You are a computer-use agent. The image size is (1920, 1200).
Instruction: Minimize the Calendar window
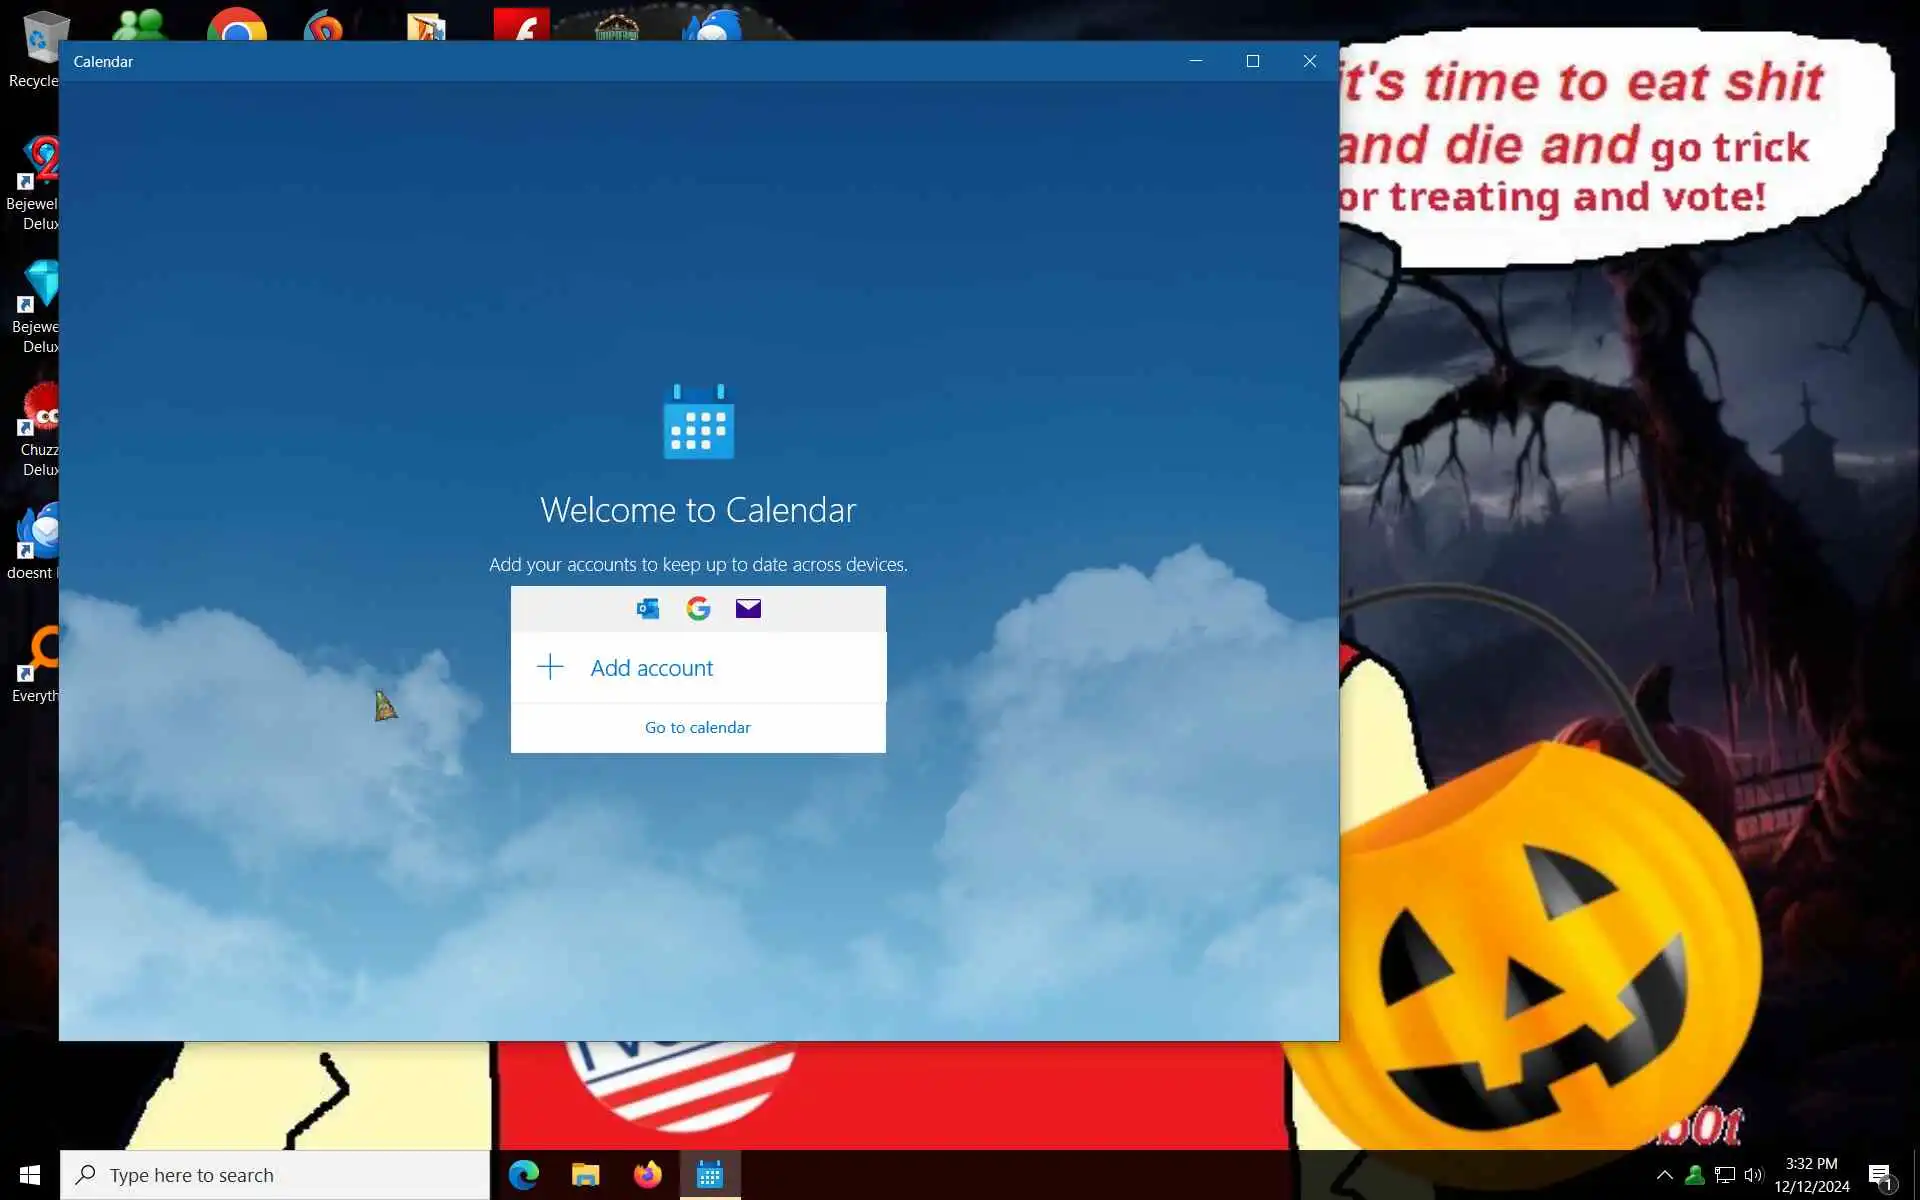[x=1195, y=61]
